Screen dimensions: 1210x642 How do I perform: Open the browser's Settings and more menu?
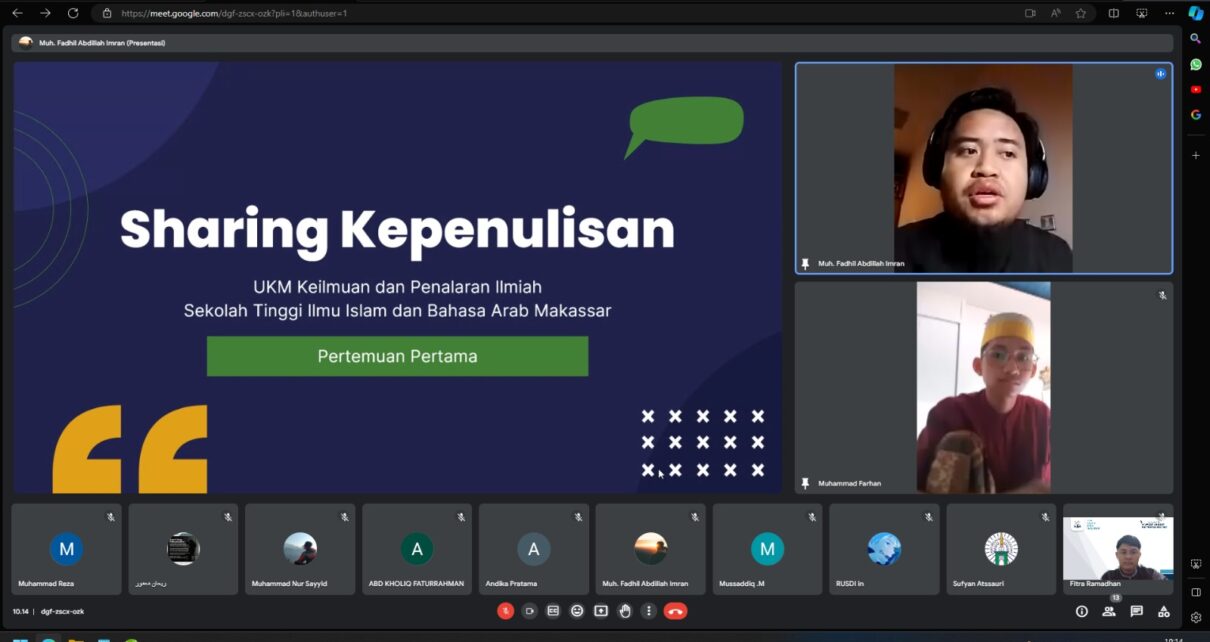[1169, 13]
